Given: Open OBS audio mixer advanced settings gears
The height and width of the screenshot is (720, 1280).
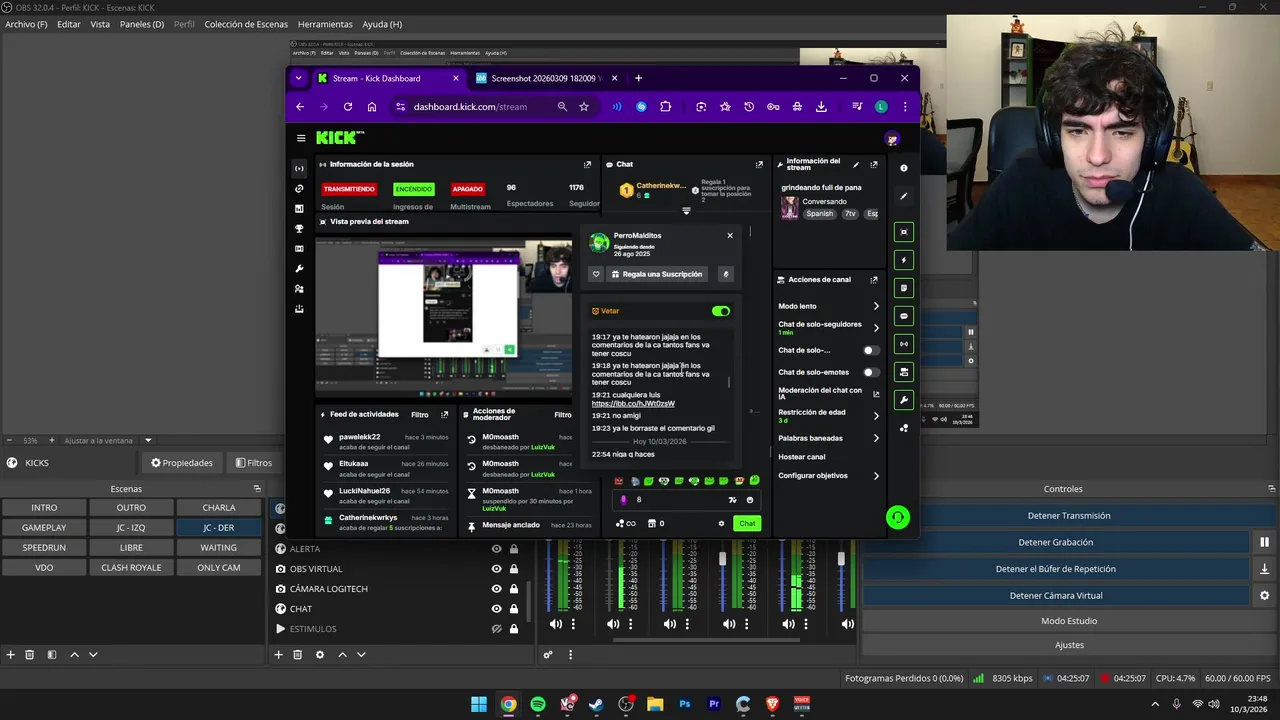Looking at the screenshot, I should pos(548,655).
